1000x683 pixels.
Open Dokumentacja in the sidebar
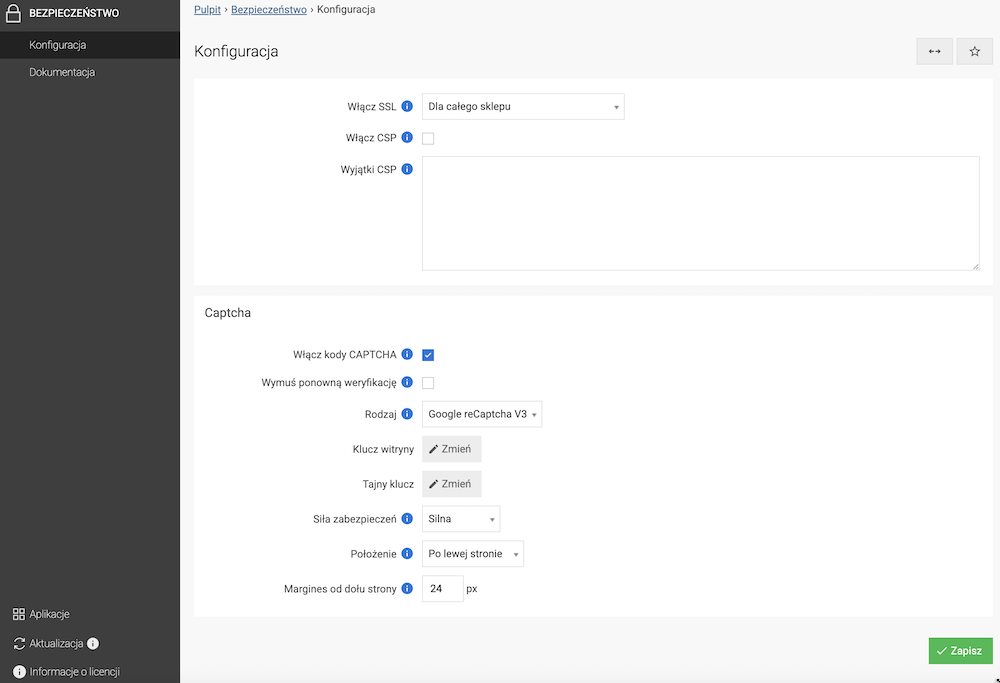click(62, 72)
